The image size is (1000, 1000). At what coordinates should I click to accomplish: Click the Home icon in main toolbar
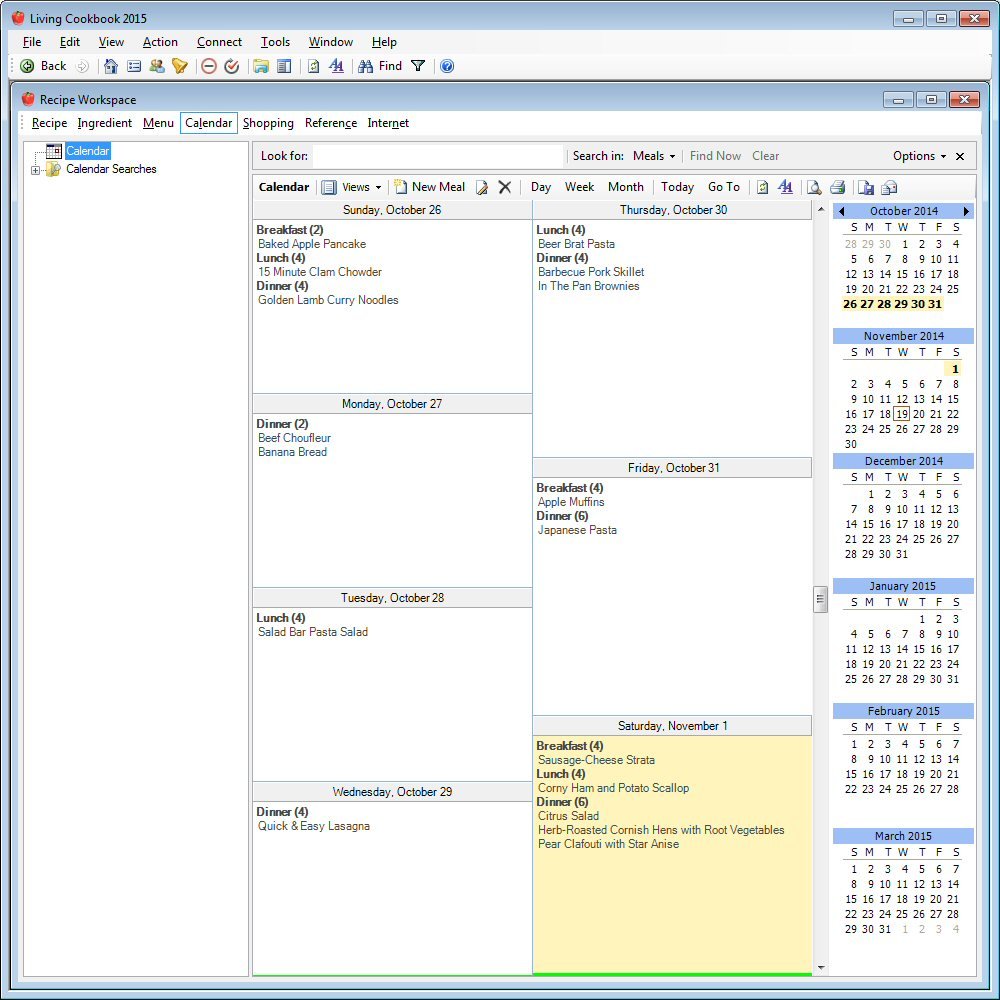tap(111, 66)
